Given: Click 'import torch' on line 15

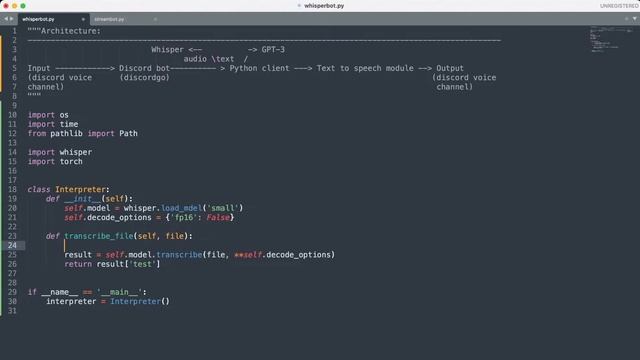Looking at the screenshot, I should (55, 162).
